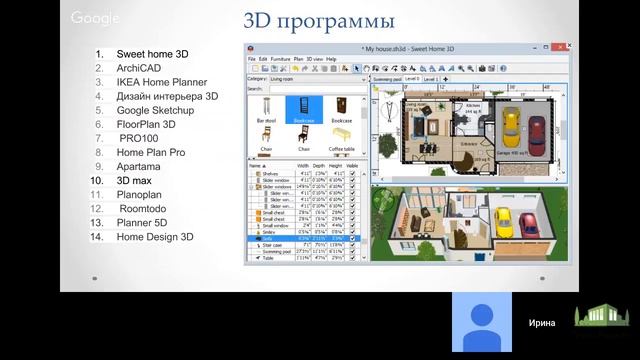Toggle Visible checkbox for Stair case row

pyautogui.click(x=352, y=245)
